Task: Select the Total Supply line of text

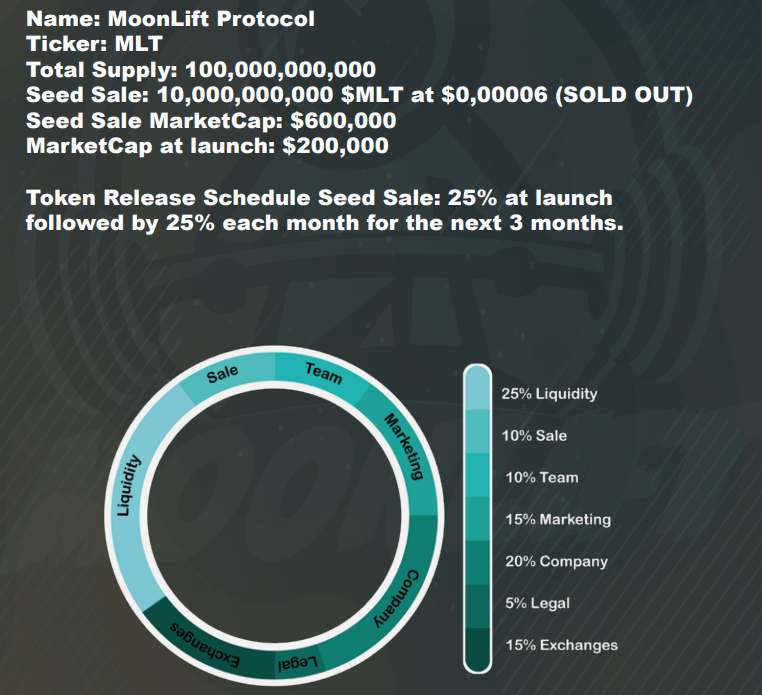Action: point(201,70)
